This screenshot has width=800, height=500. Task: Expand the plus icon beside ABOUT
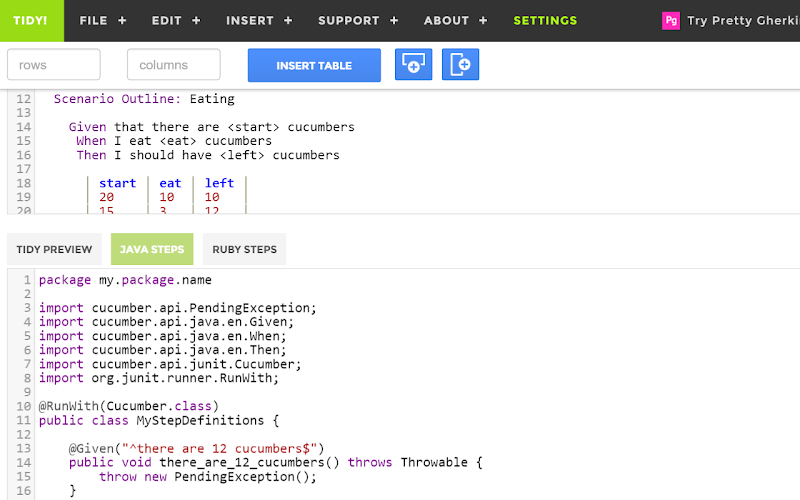[x=483, y=20]
